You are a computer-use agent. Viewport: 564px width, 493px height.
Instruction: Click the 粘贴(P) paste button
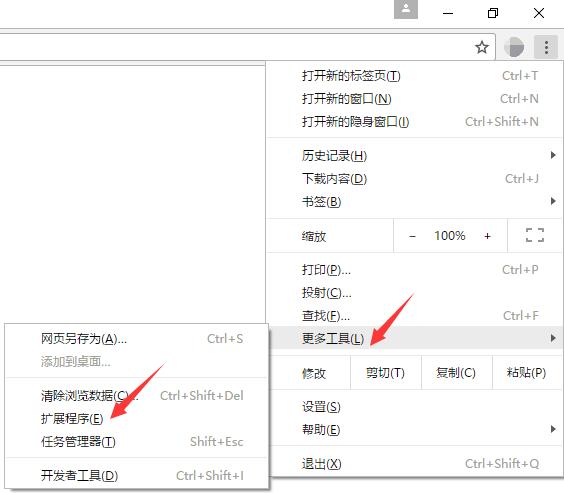527,373
